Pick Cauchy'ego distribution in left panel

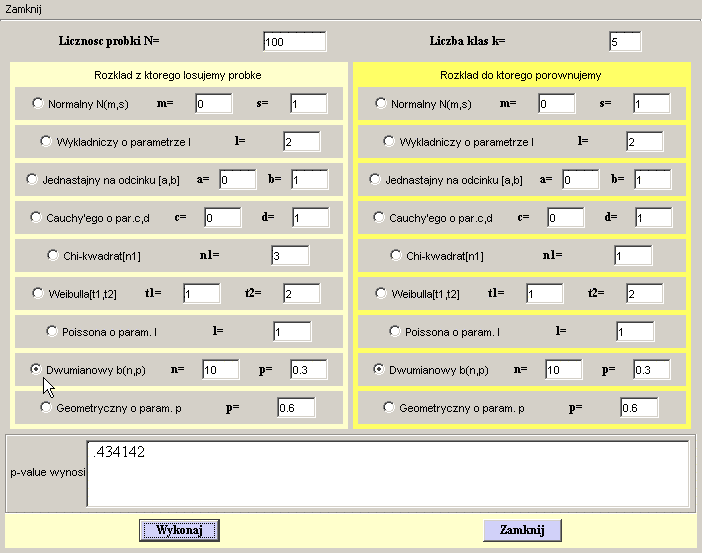(x=39, y=217)
